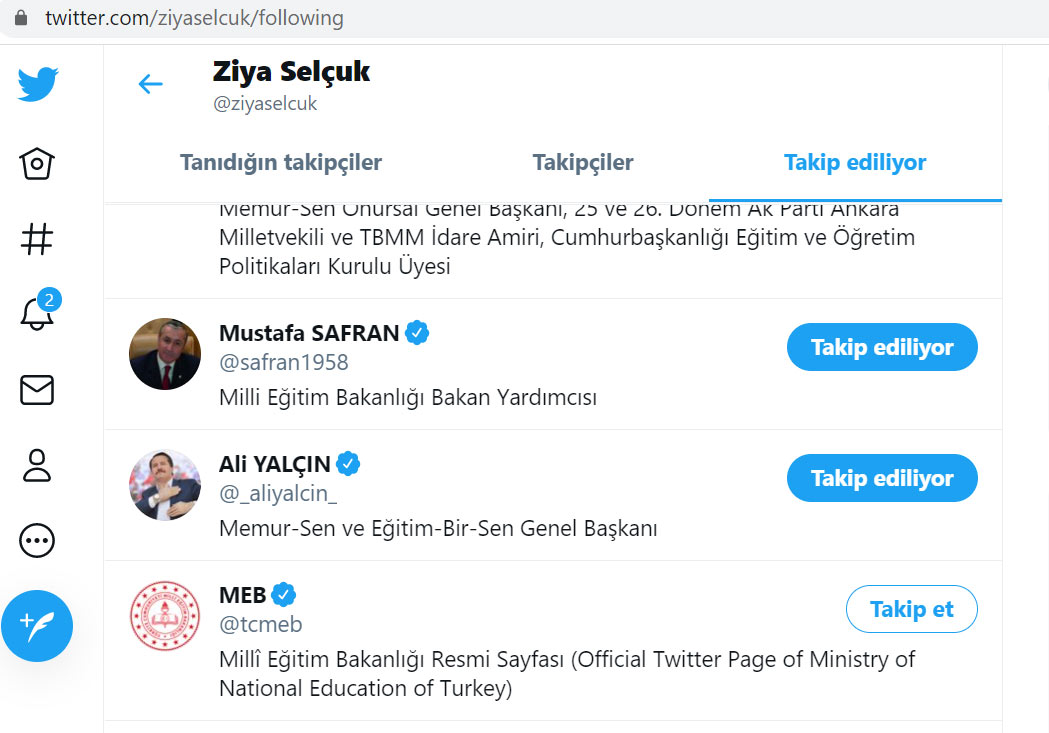Open Mustafa SAFRAN's profile name link

(x=309, y=333)
